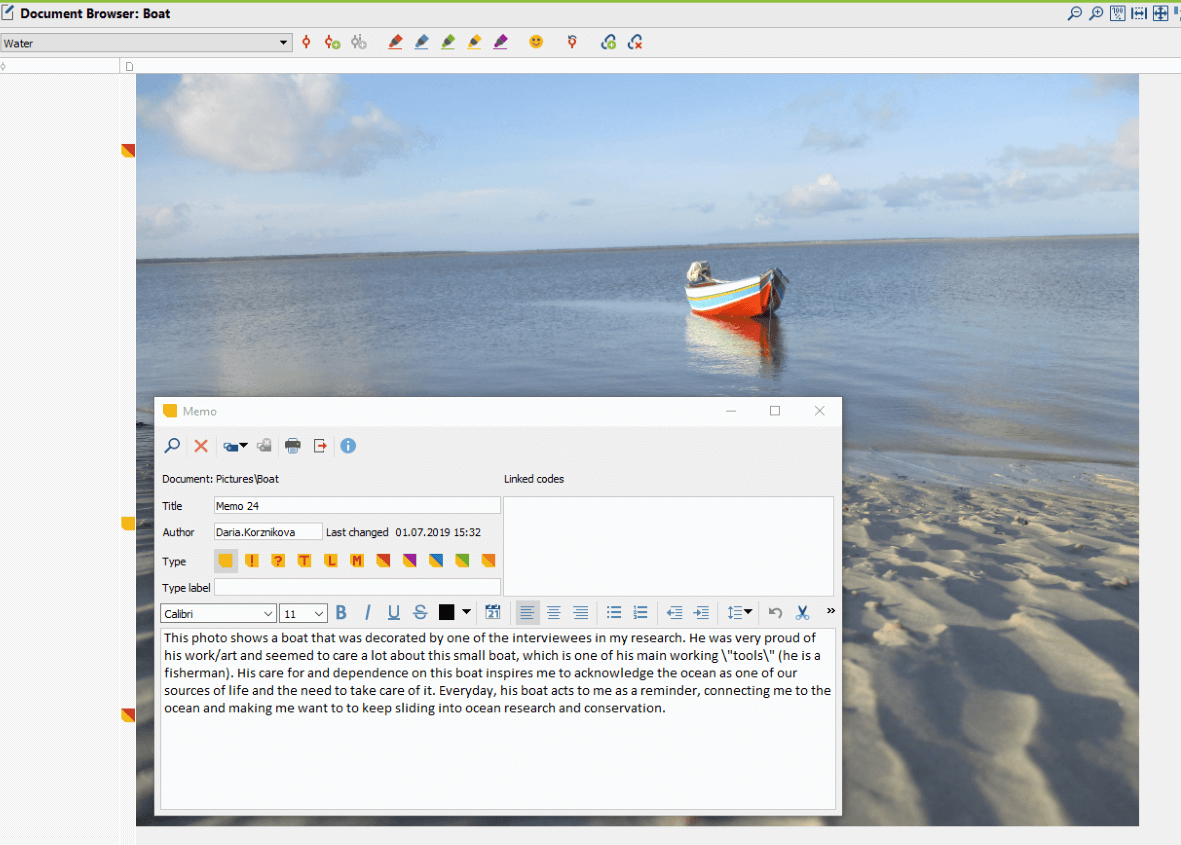Open font color dropdown arrow
This screenshot has width=1181, height=845.
point(467,612)
